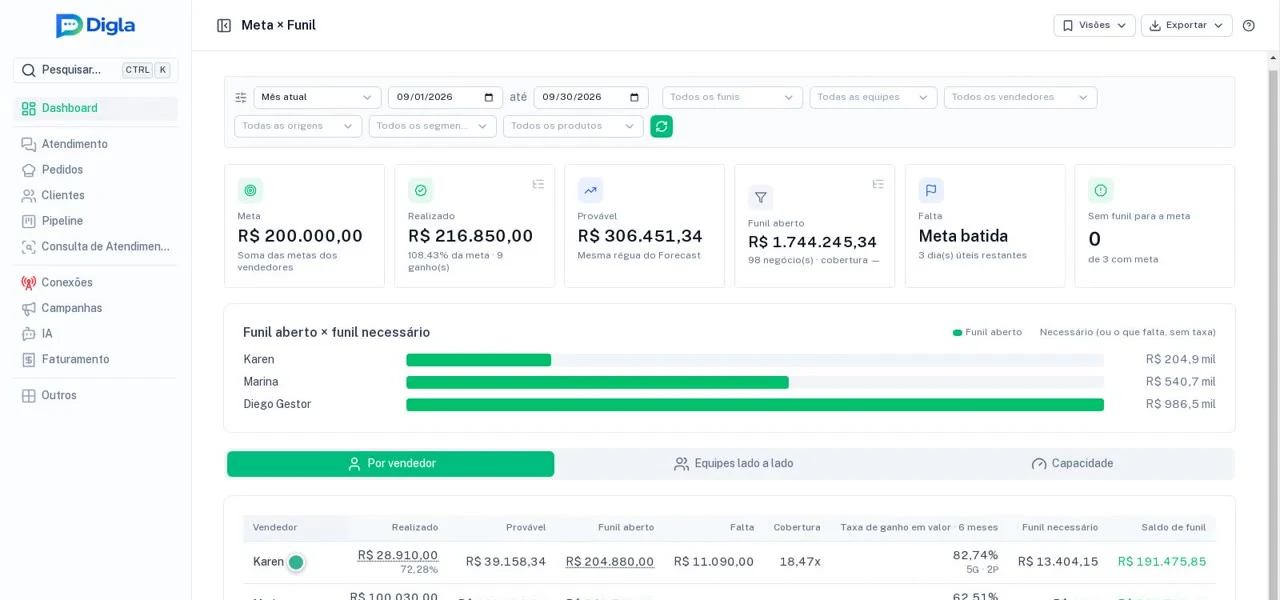Click the green refresh filters button
The image size is (1280, 600).
(x=661, y=126)
